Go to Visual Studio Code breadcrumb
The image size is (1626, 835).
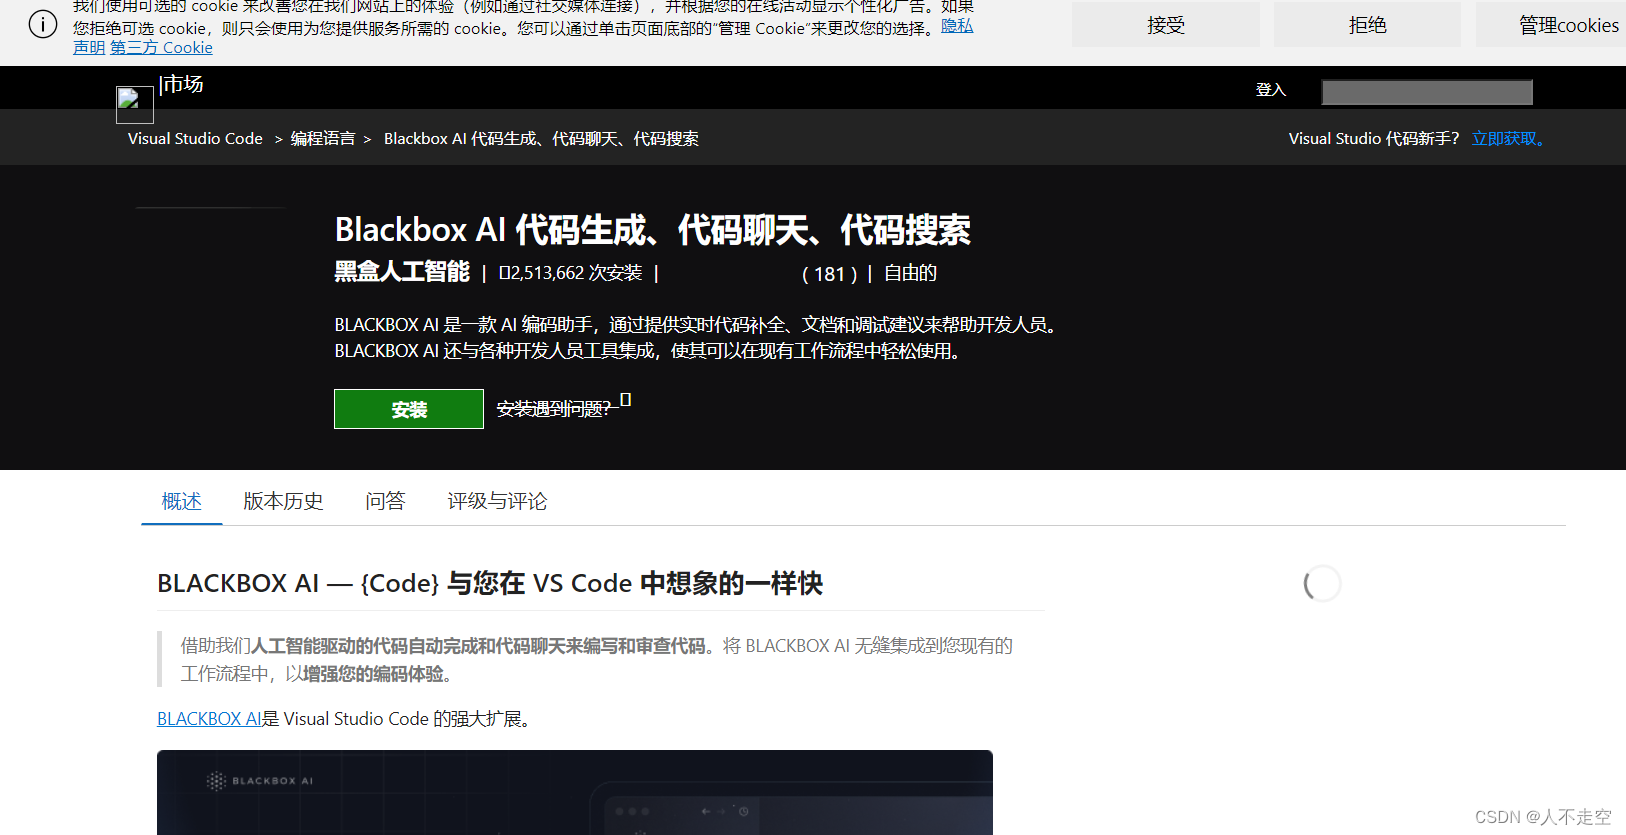(195, 138)
